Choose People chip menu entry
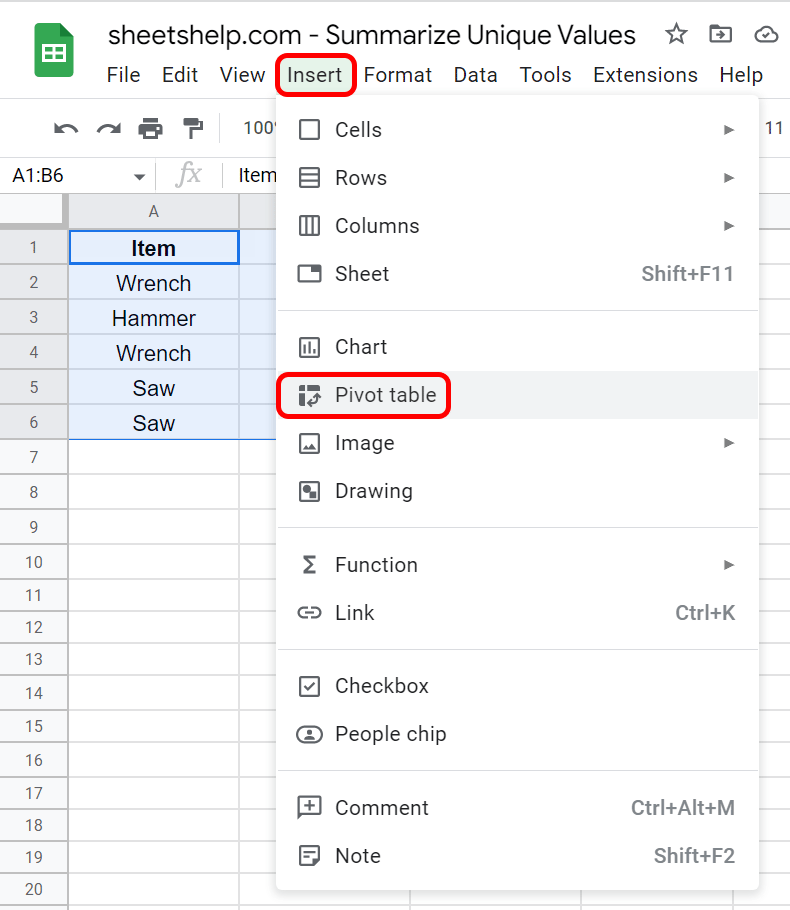The width and height of the screenshot is (790, 910). pos(517,734)
